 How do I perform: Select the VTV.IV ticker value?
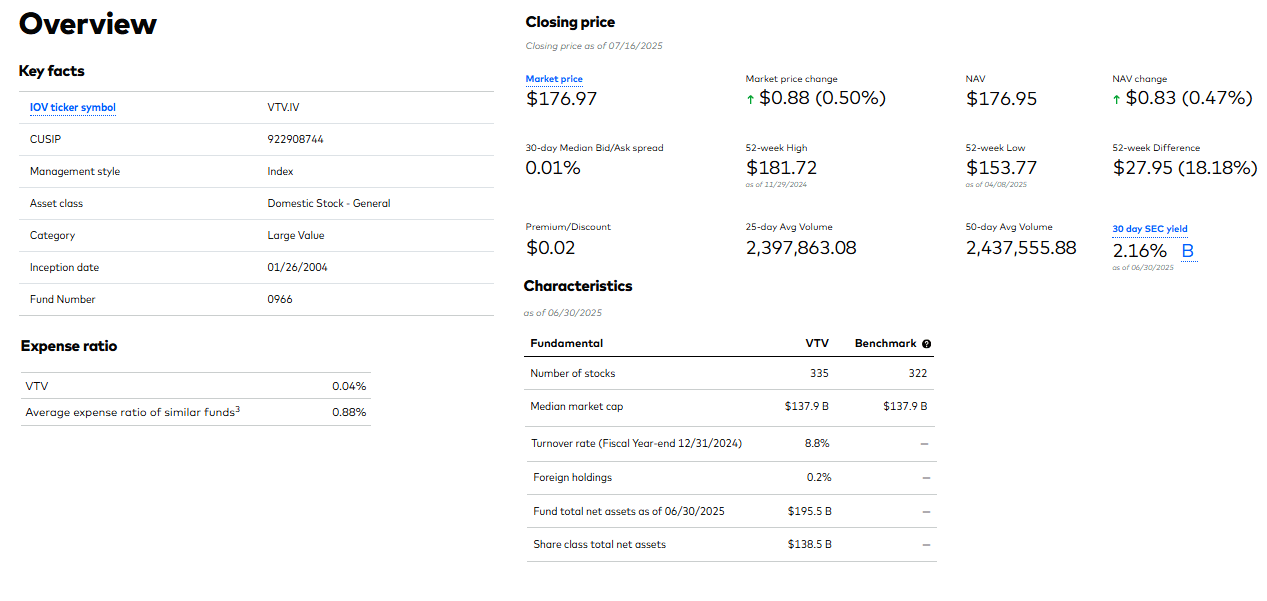[x=283, y=108]
